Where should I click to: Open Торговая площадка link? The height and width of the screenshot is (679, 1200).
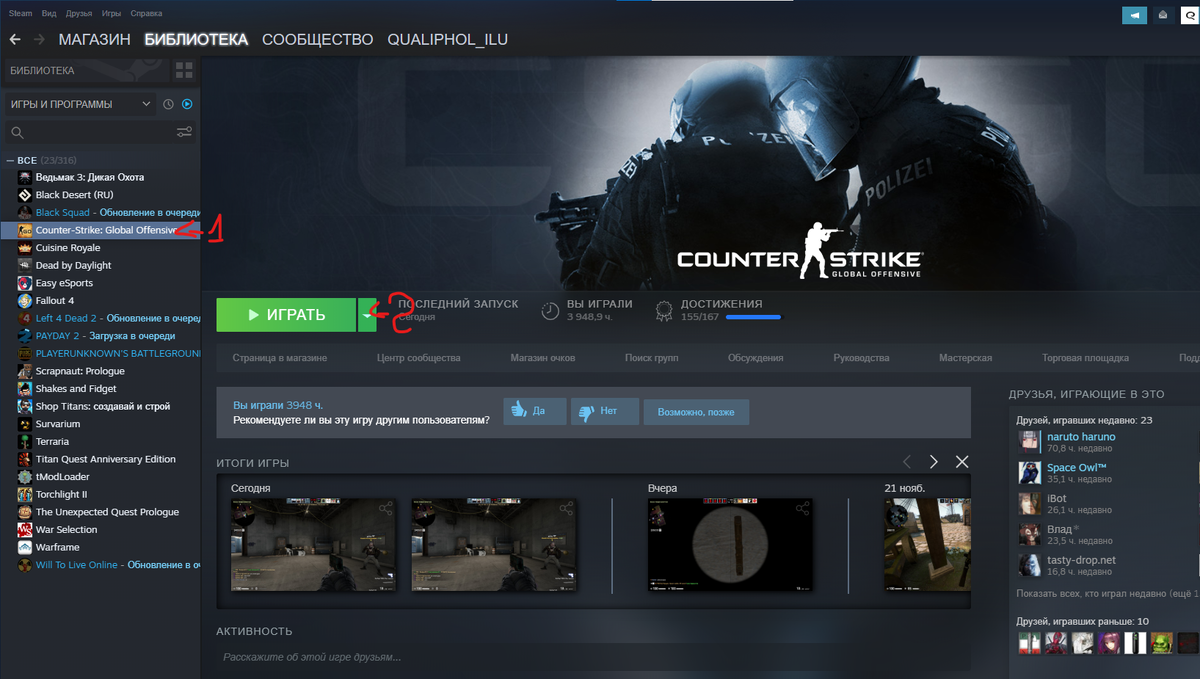1085,358
